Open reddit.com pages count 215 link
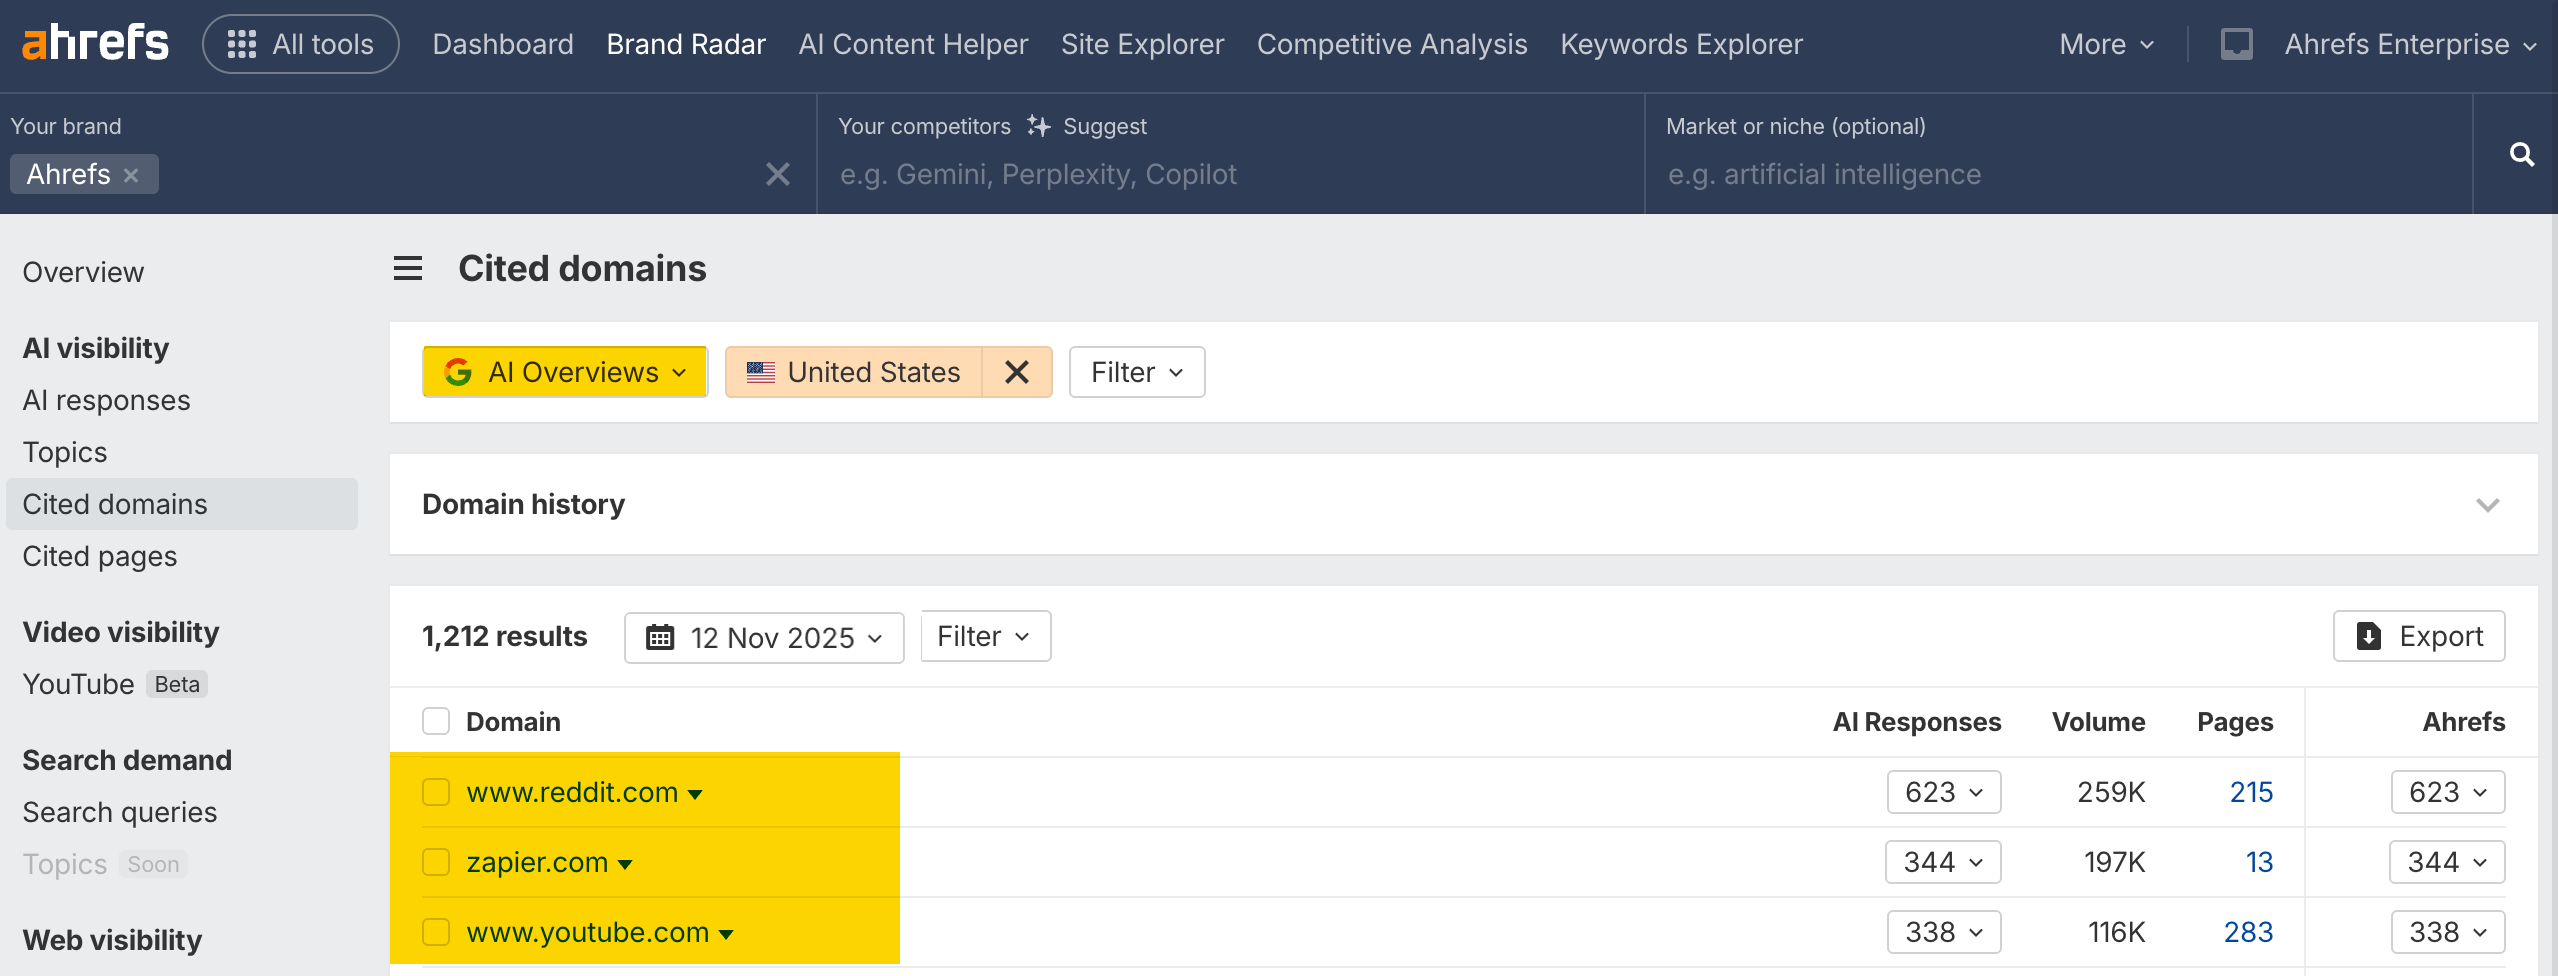The width and height of the screenshot is (2558, 976). point(2250,792)
